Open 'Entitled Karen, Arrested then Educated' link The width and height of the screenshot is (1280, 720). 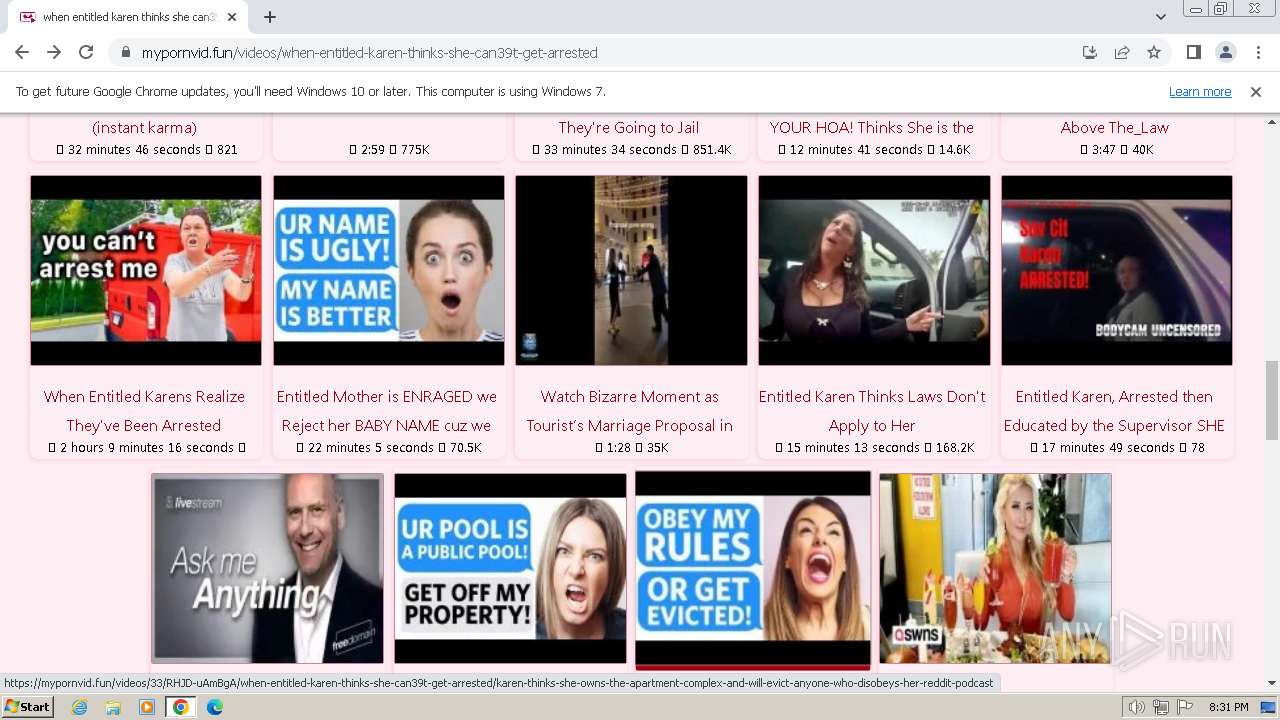click(x=1114, y=411)
